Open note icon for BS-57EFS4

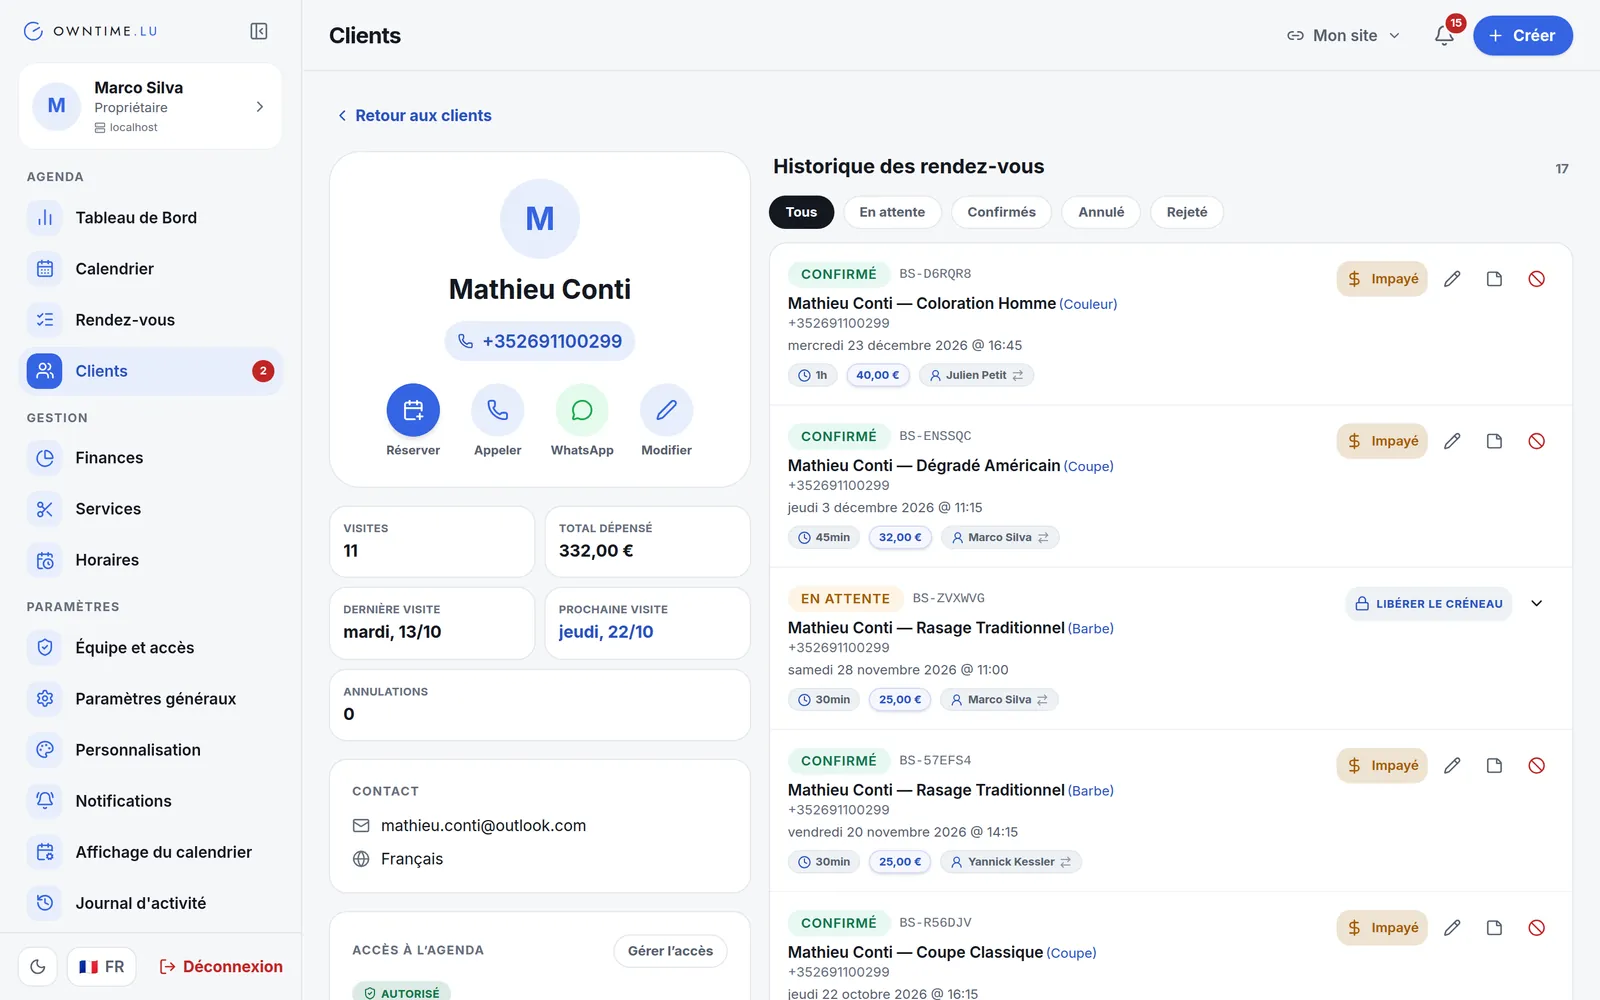coord(1494,766)
